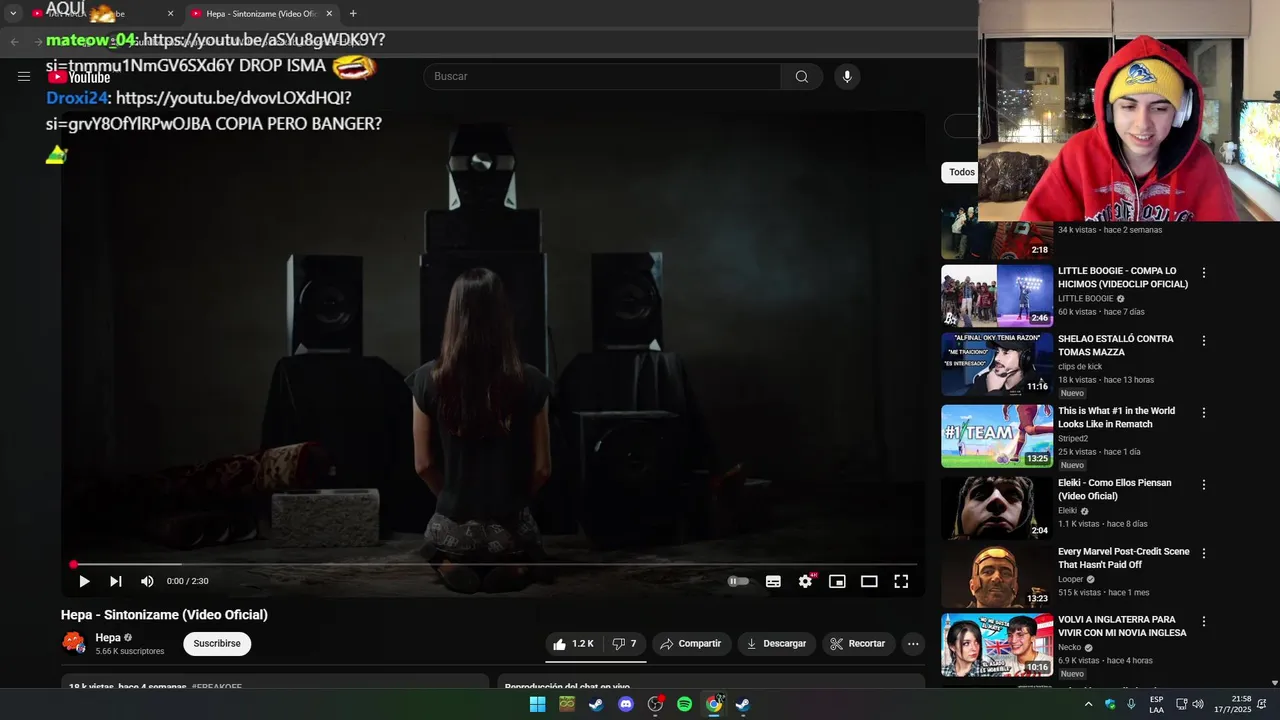Open options for Marvel Looper video
This screenshot has height=720, width=1280.
1204,553
